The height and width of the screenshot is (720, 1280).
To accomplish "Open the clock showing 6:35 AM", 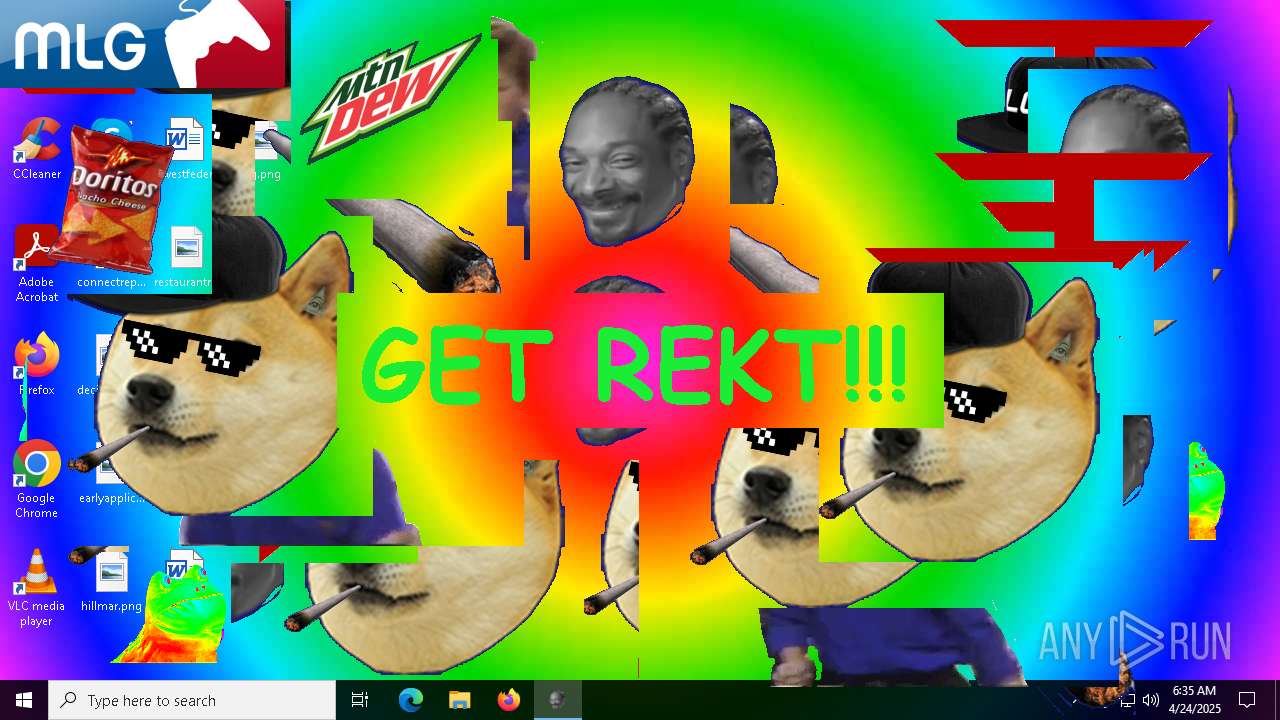I will [x=1195, y=700].
